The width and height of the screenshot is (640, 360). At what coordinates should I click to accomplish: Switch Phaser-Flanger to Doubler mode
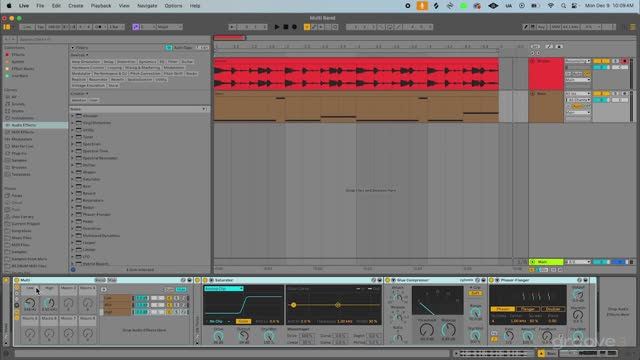coord(553,309)
